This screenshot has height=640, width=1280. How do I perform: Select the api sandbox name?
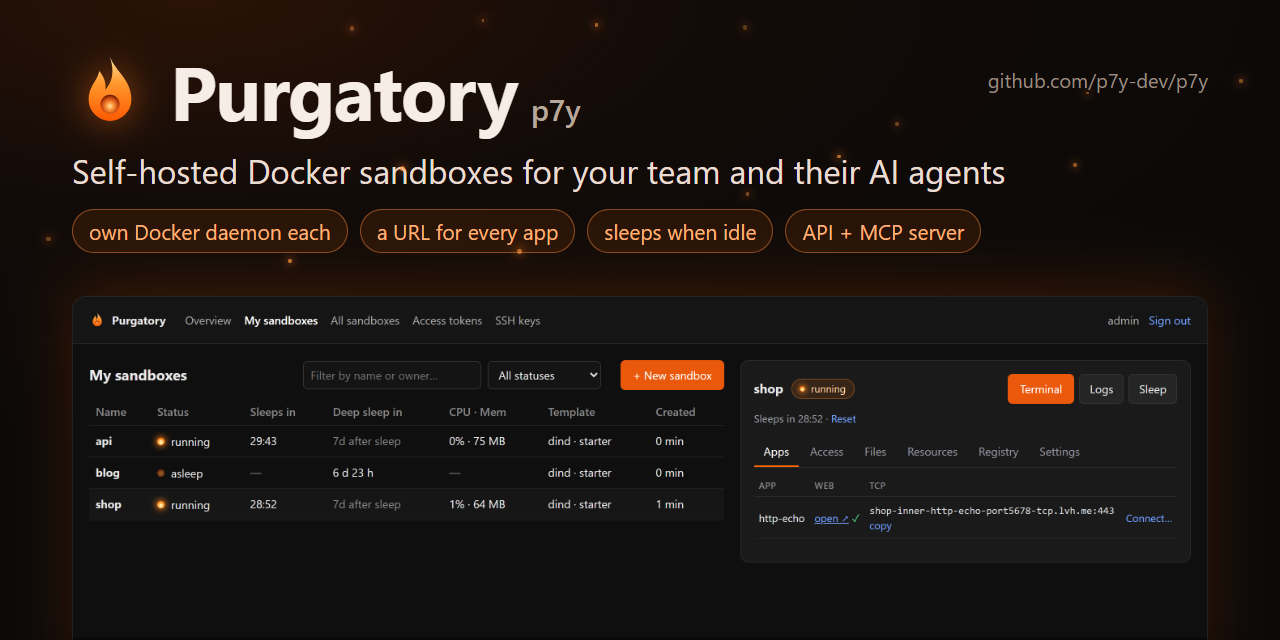coord(104,441)
